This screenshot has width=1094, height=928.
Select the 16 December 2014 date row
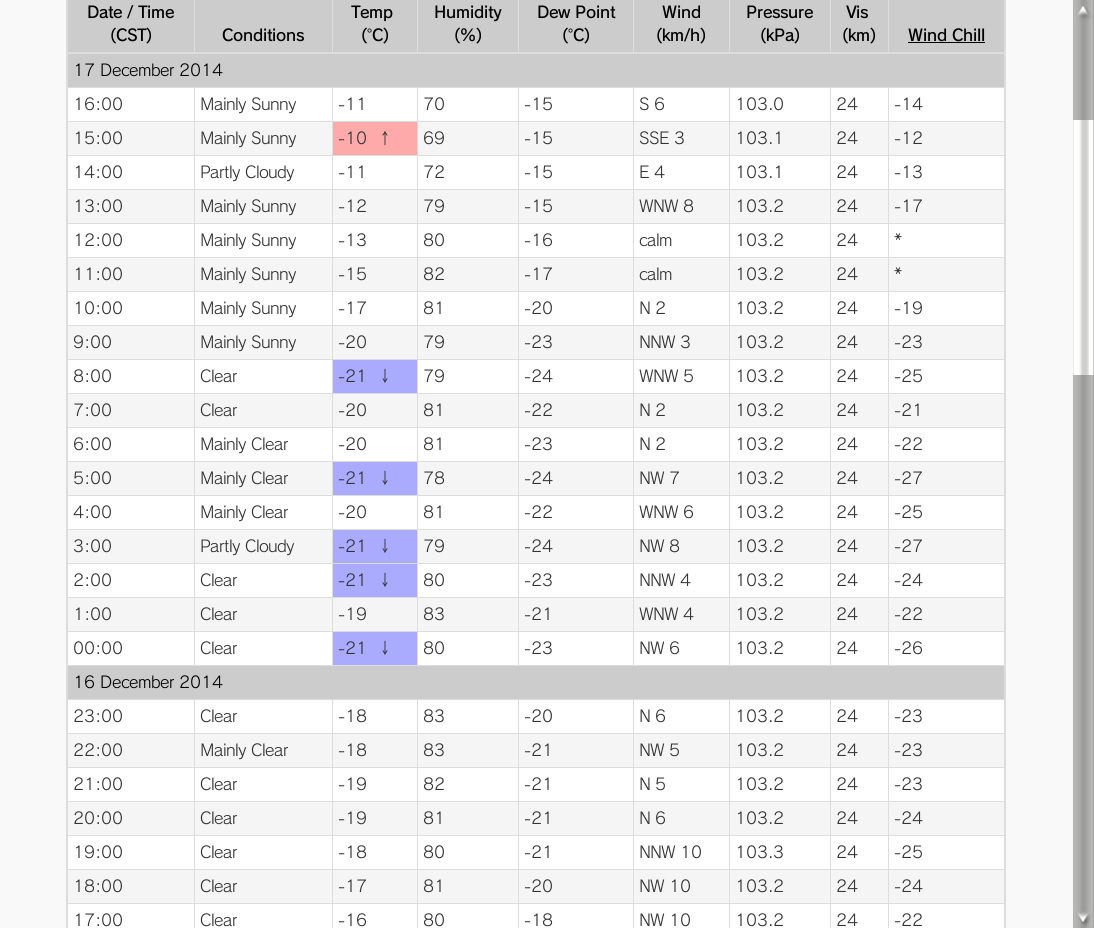tap(536, 682)
